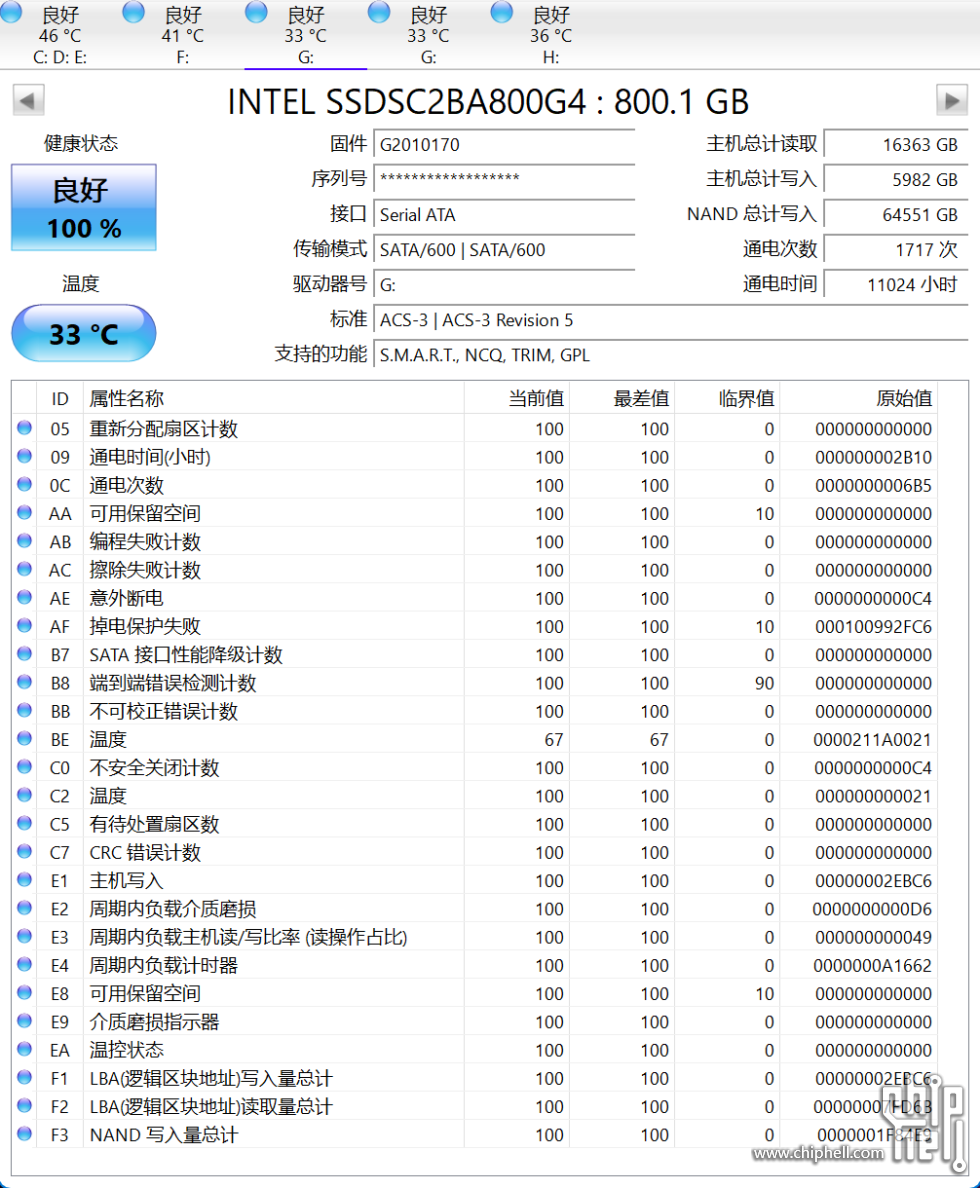Click the 良好 100 % health status button

coord(84,208)
